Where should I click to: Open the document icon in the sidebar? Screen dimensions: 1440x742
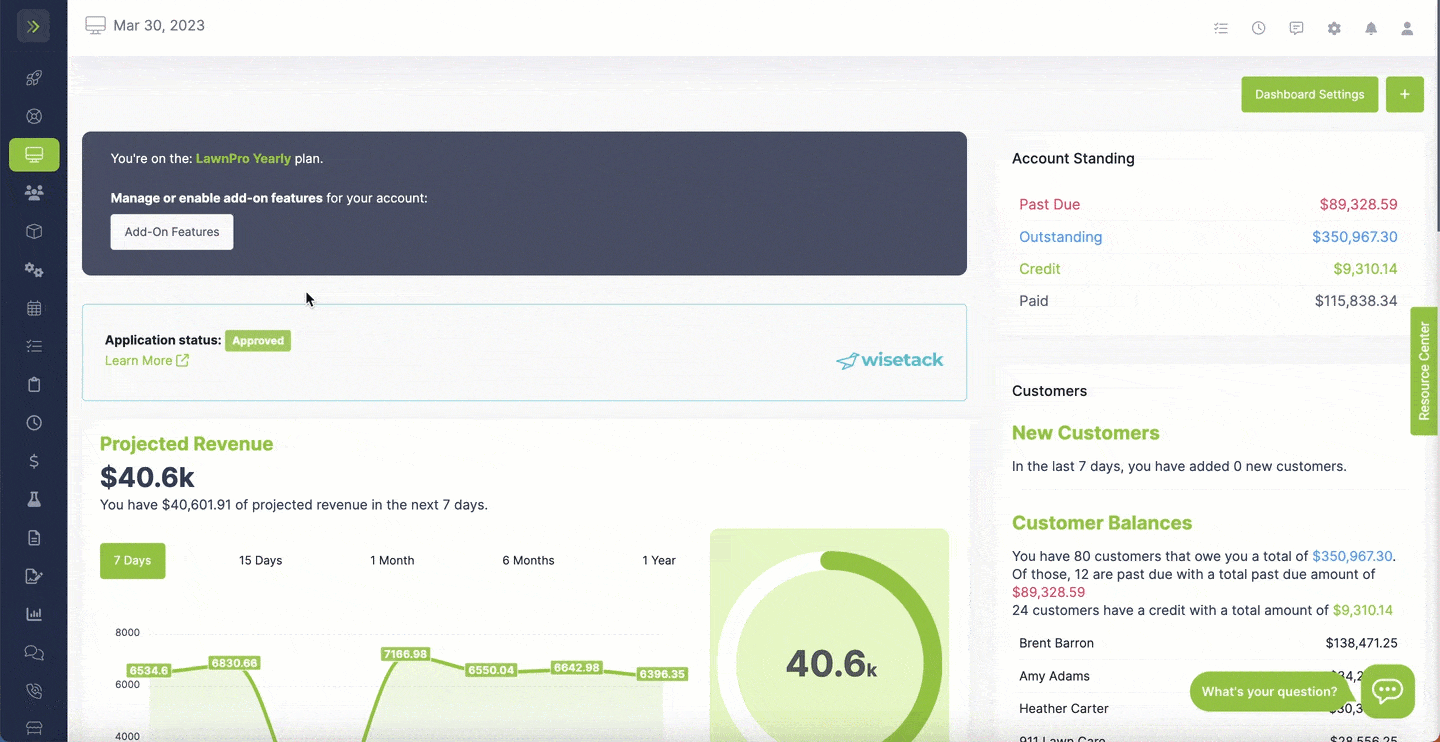tap(34, 538)
